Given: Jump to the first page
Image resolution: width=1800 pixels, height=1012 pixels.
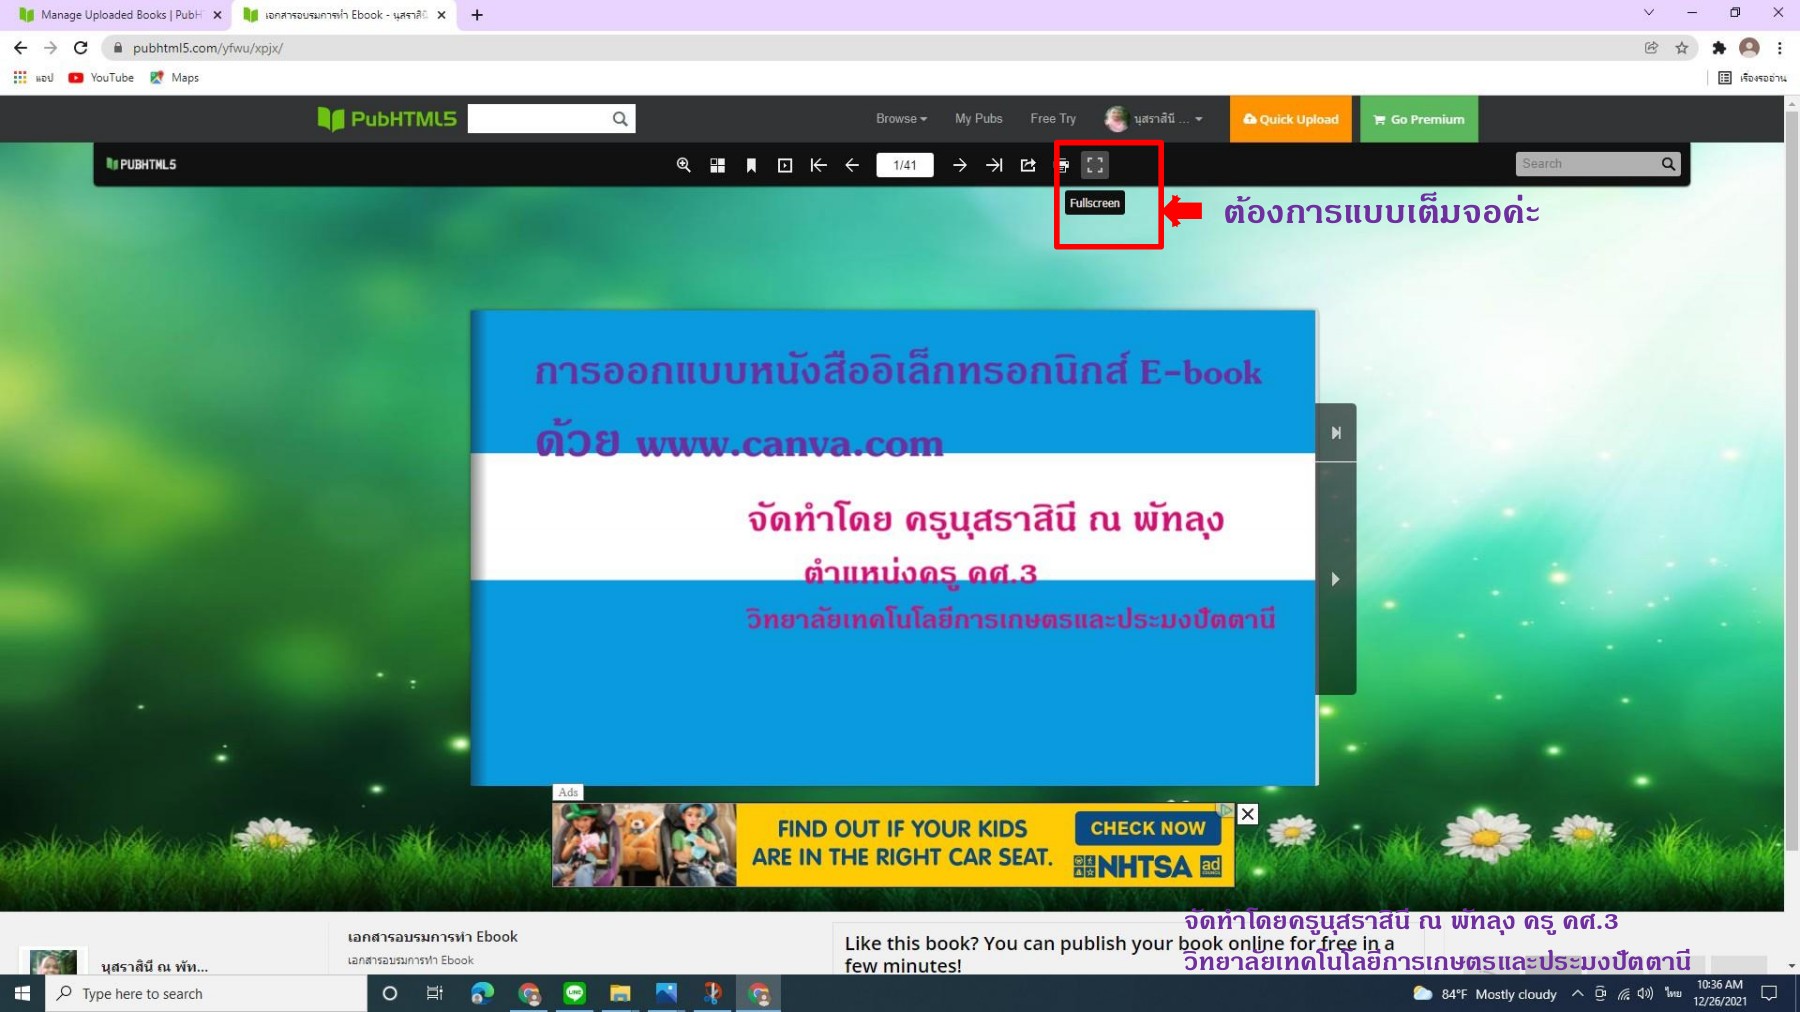Looking at the screenshot, I should [x=819, y=165].
